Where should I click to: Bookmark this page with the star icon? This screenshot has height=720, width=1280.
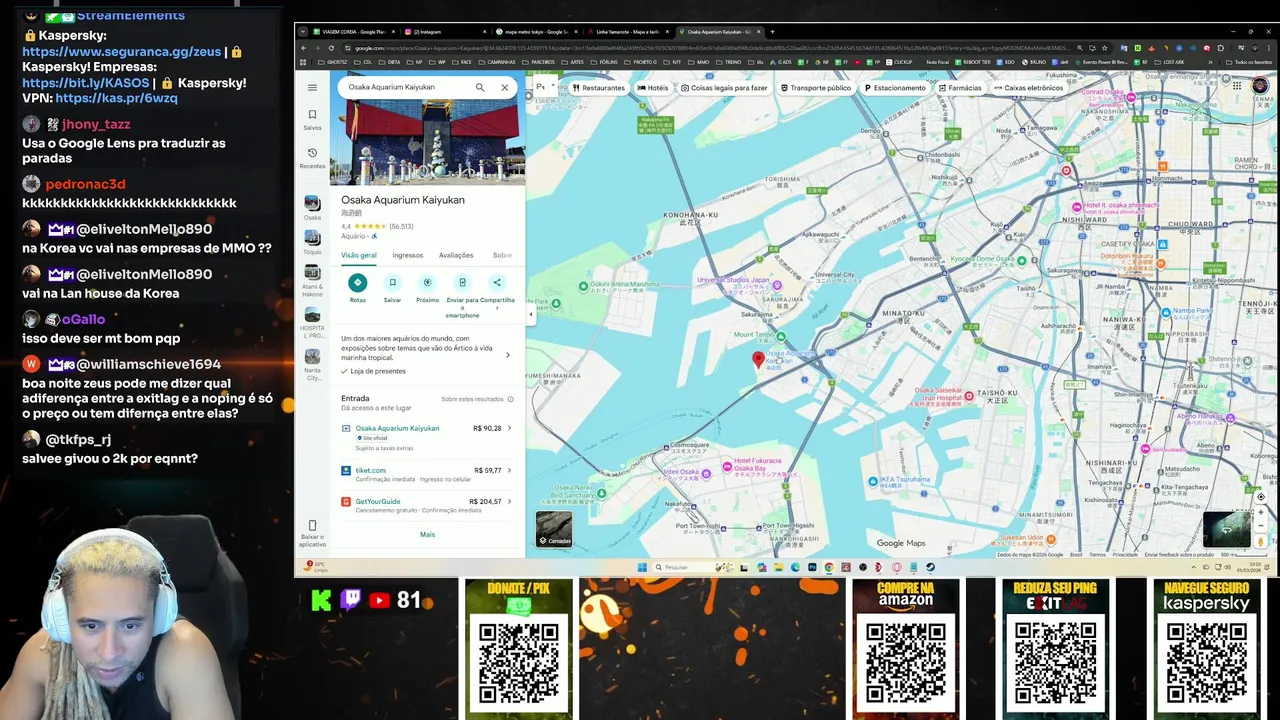click(x=1105, y=48)
